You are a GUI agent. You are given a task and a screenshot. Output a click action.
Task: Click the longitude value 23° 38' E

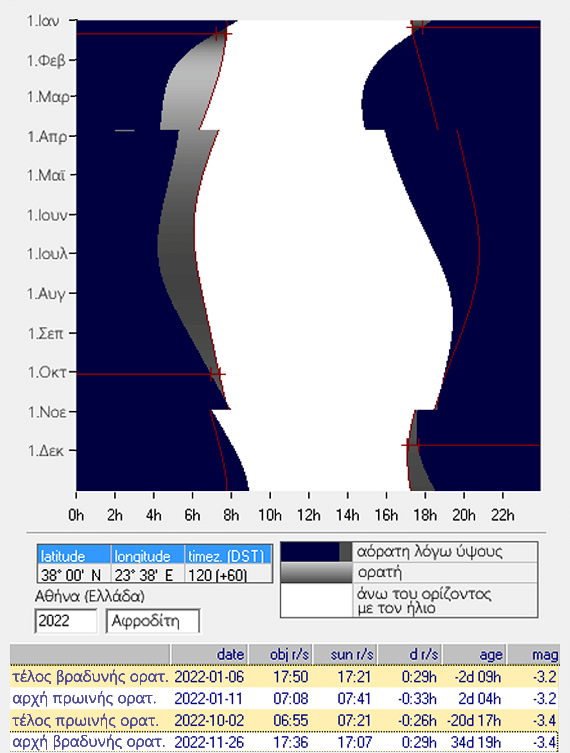[x=148, y=574]
